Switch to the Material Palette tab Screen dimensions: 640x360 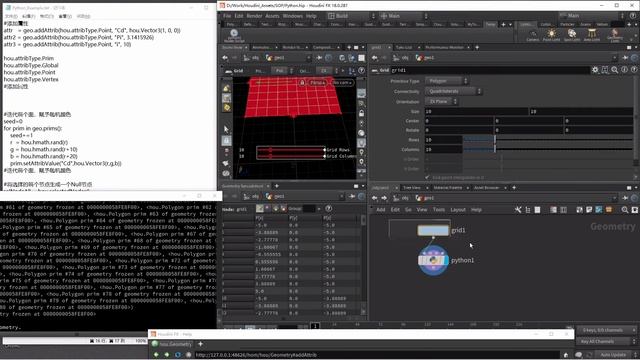448,188
